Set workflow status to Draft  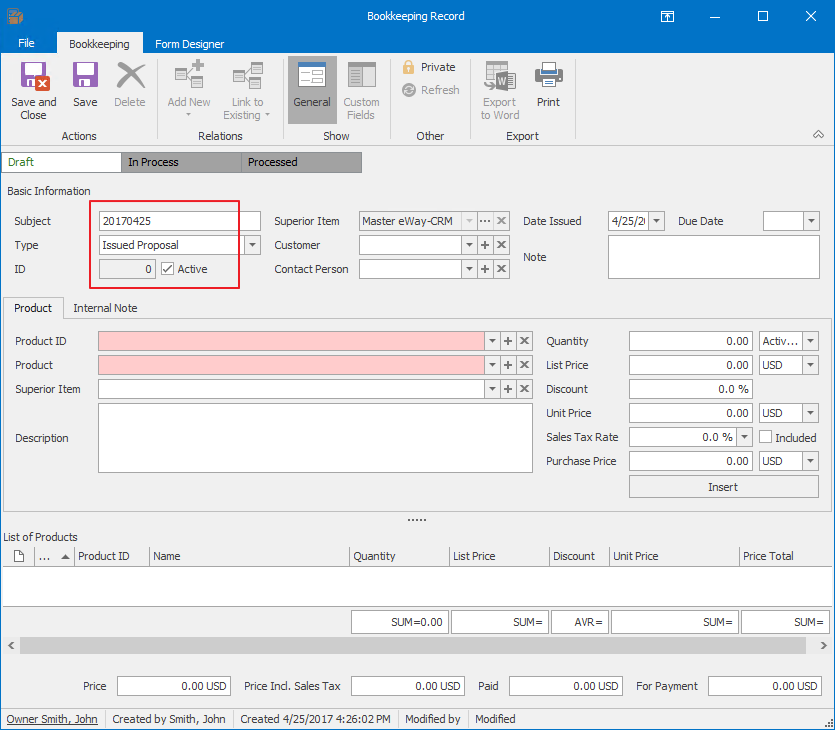[61, 162]
